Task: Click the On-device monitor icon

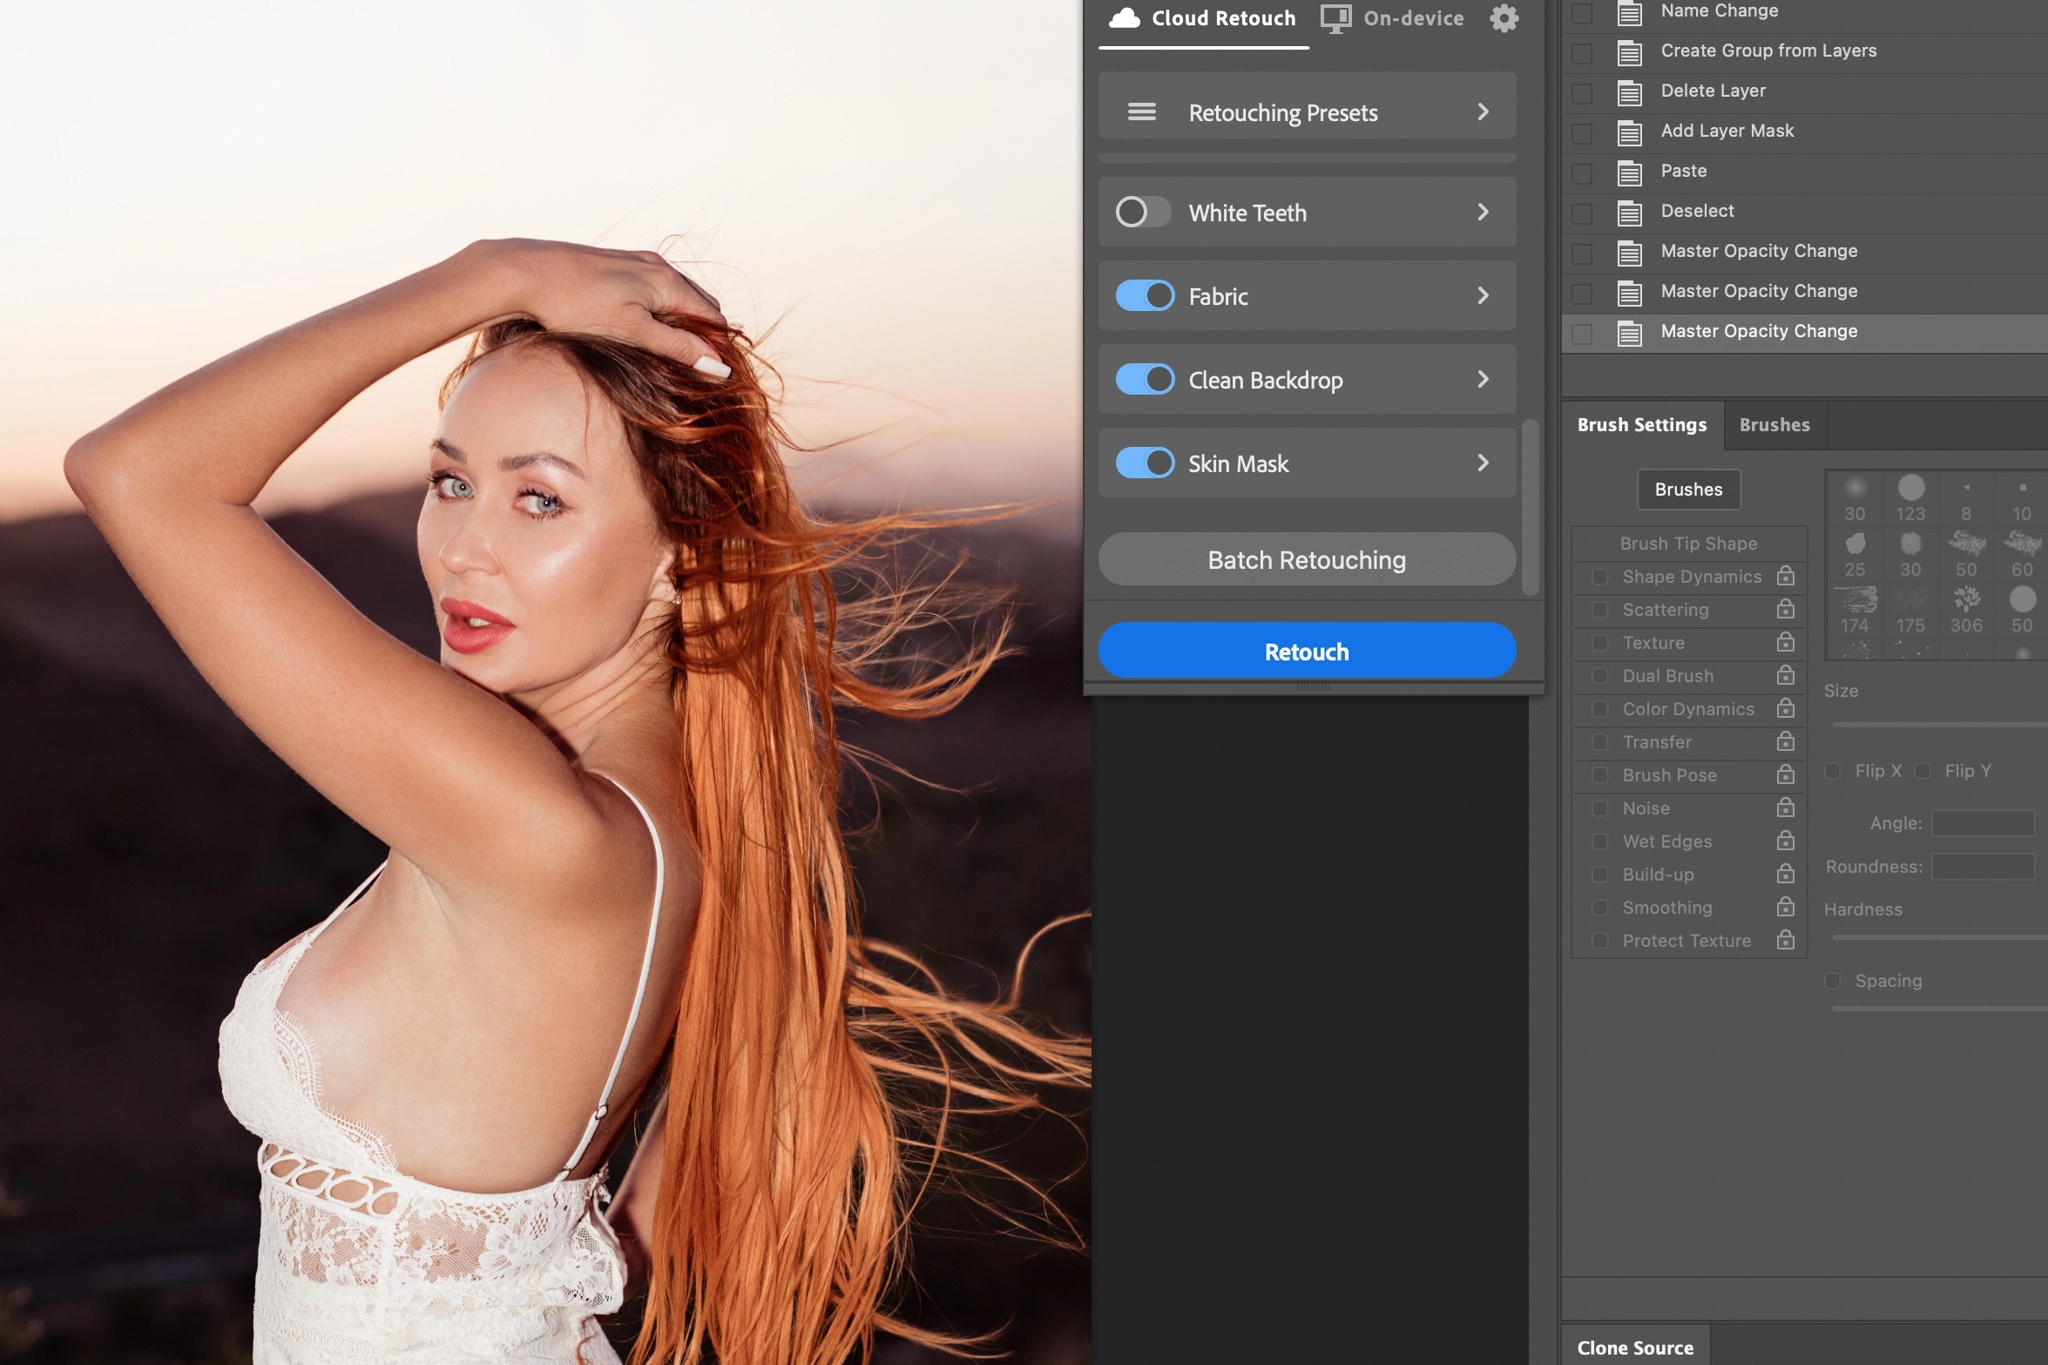Action: coord(1335,17)
